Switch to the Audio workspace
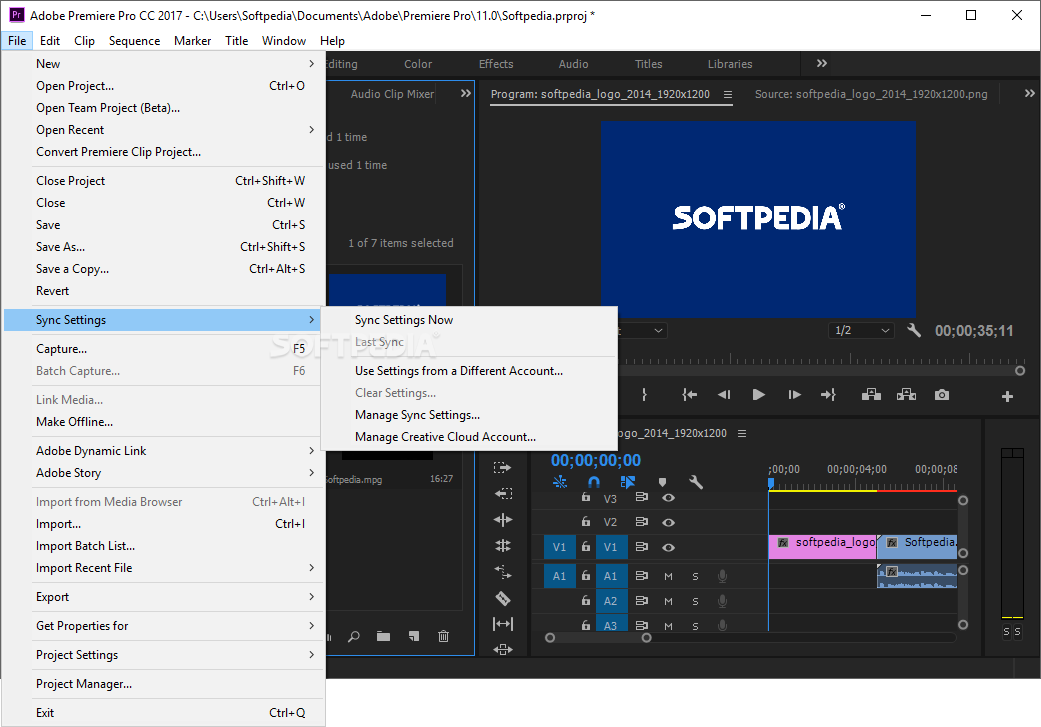Viewport: 1041px width, 727px height. 573,64
